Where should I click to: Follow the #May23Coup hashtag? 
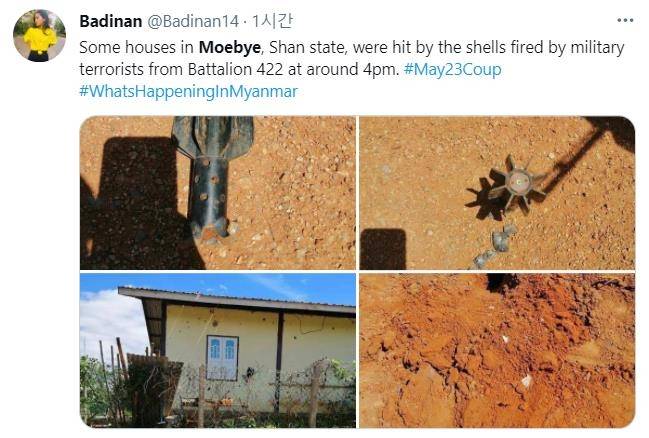pos(452,69)
